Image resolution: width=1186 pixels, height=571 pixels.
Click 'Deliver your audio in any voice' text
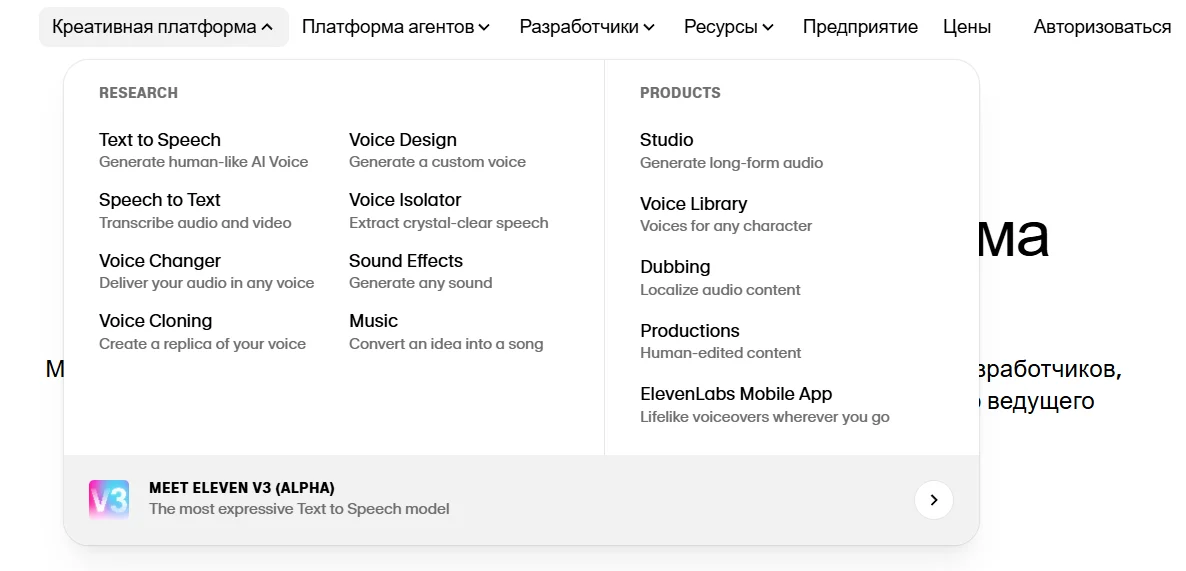tap(206, 283)
